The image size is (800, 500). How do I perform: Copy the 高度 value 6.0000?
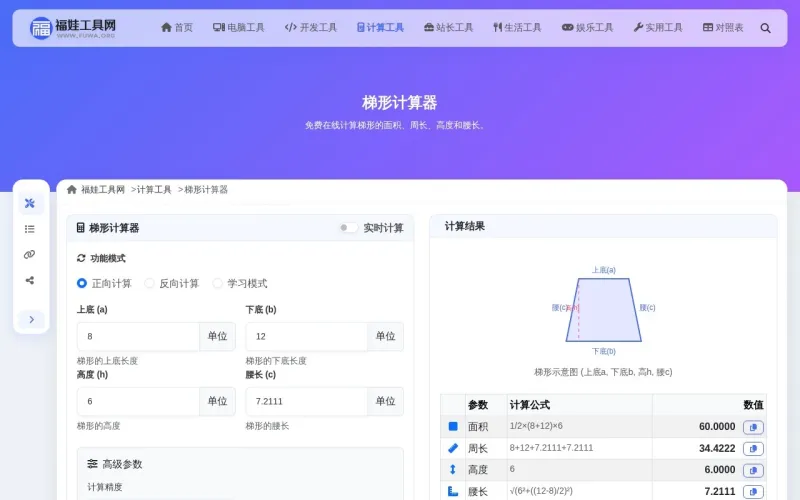click(753, 470)
